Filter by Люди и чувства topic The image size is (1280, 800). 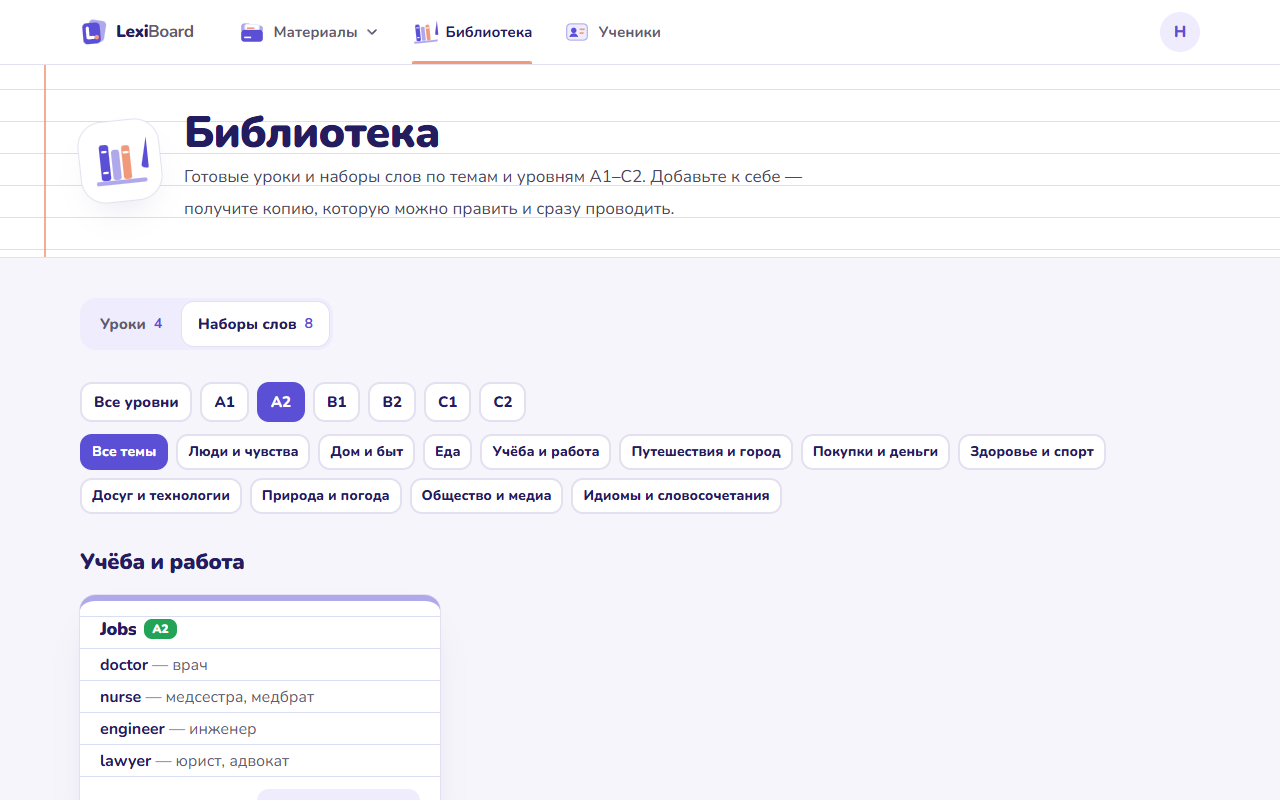click(x=243, y=452)
